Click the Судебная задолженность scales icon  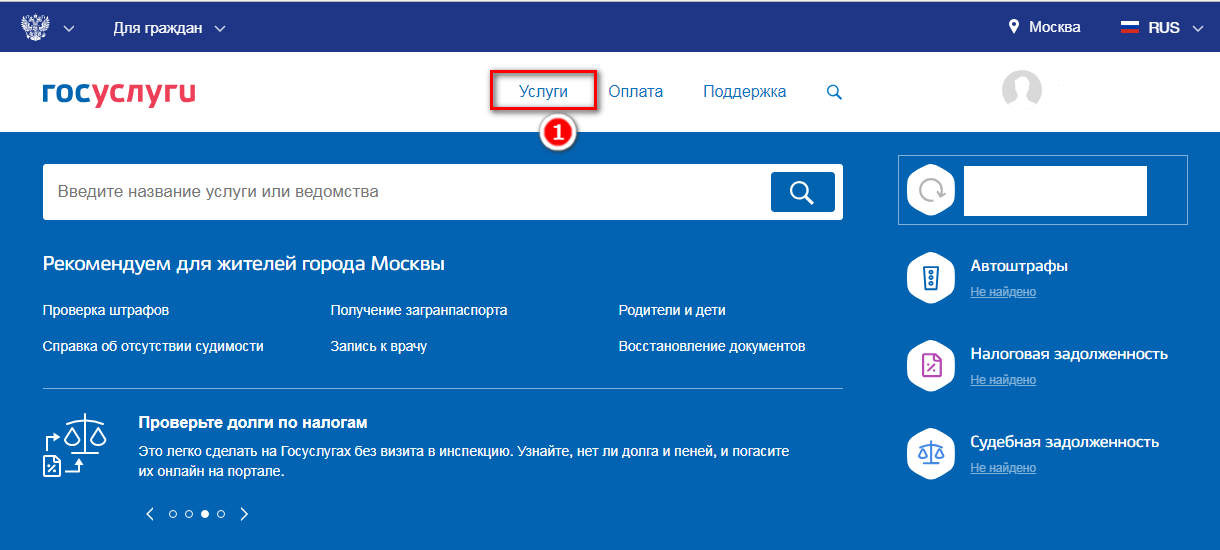point(931,453)
